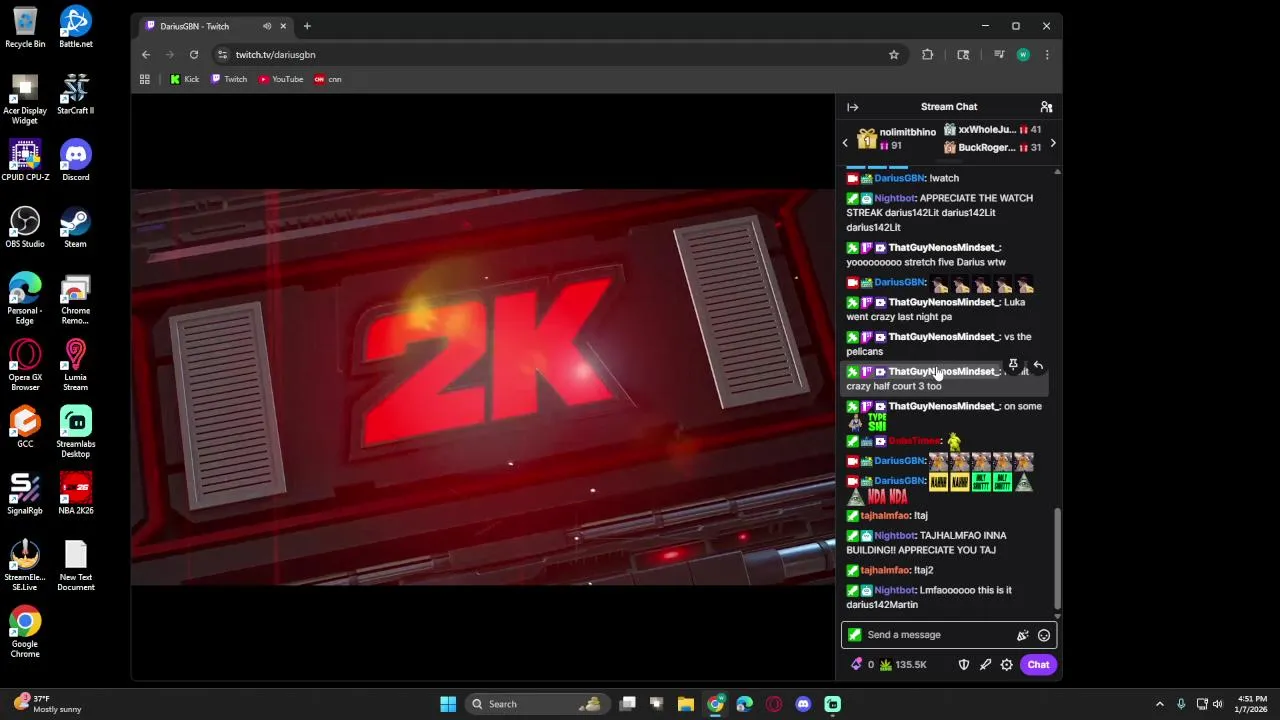Open DariusGBN username on !watch message
Viewport: 1280px width, 720px height.
(x=900, y=178)
